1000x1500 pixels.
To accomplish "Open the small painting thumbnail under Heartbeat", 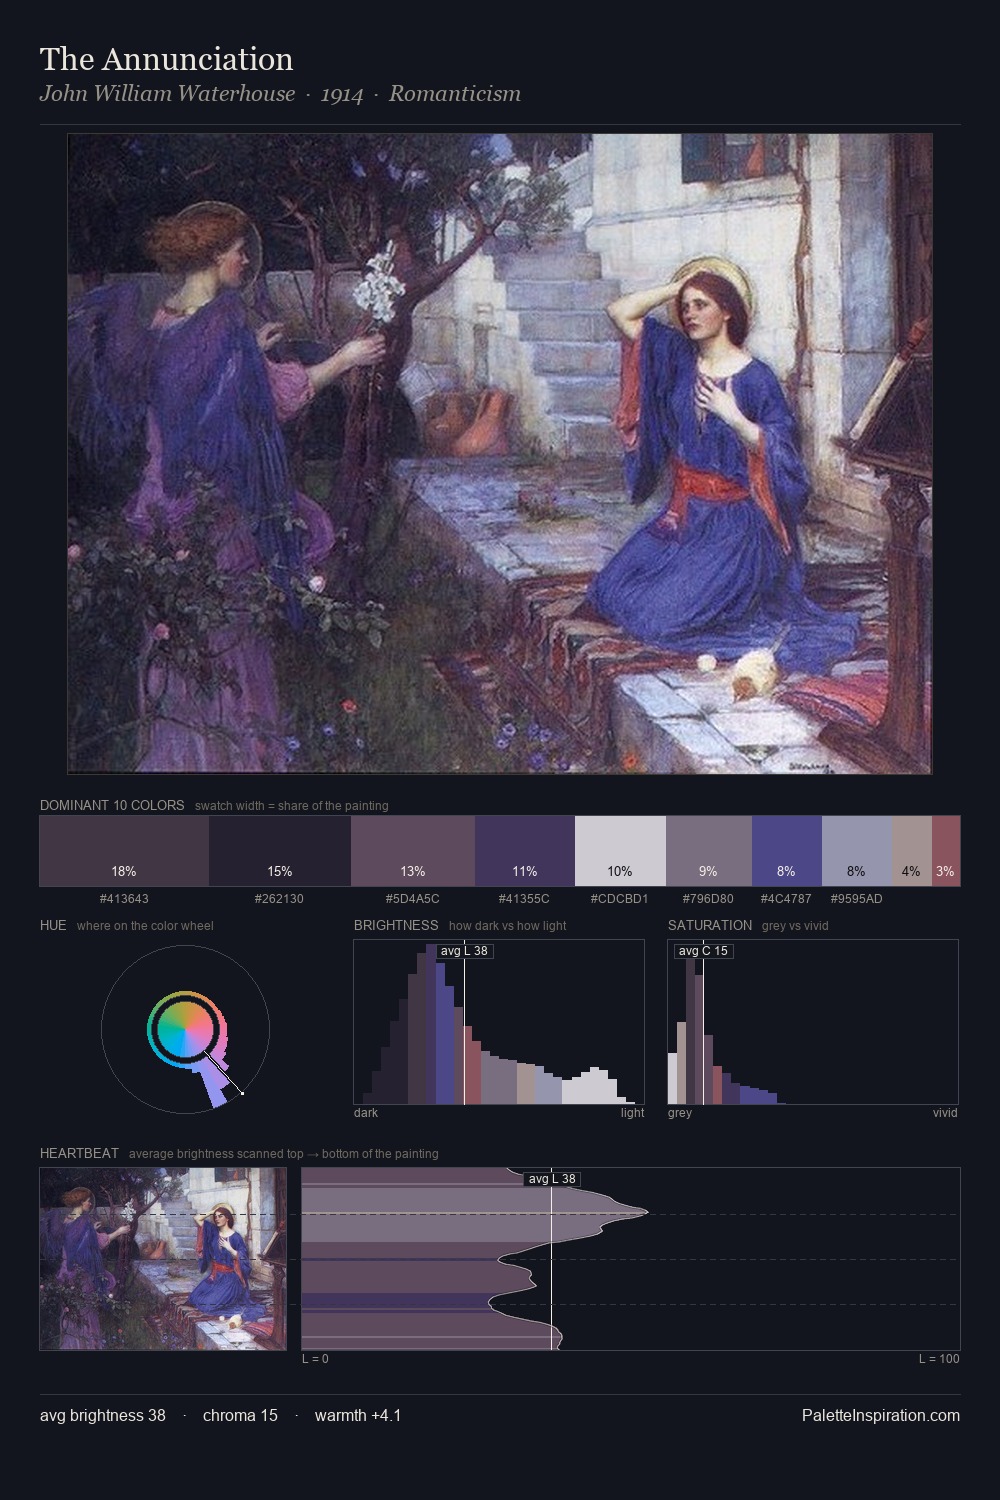I will [163, 1259].
